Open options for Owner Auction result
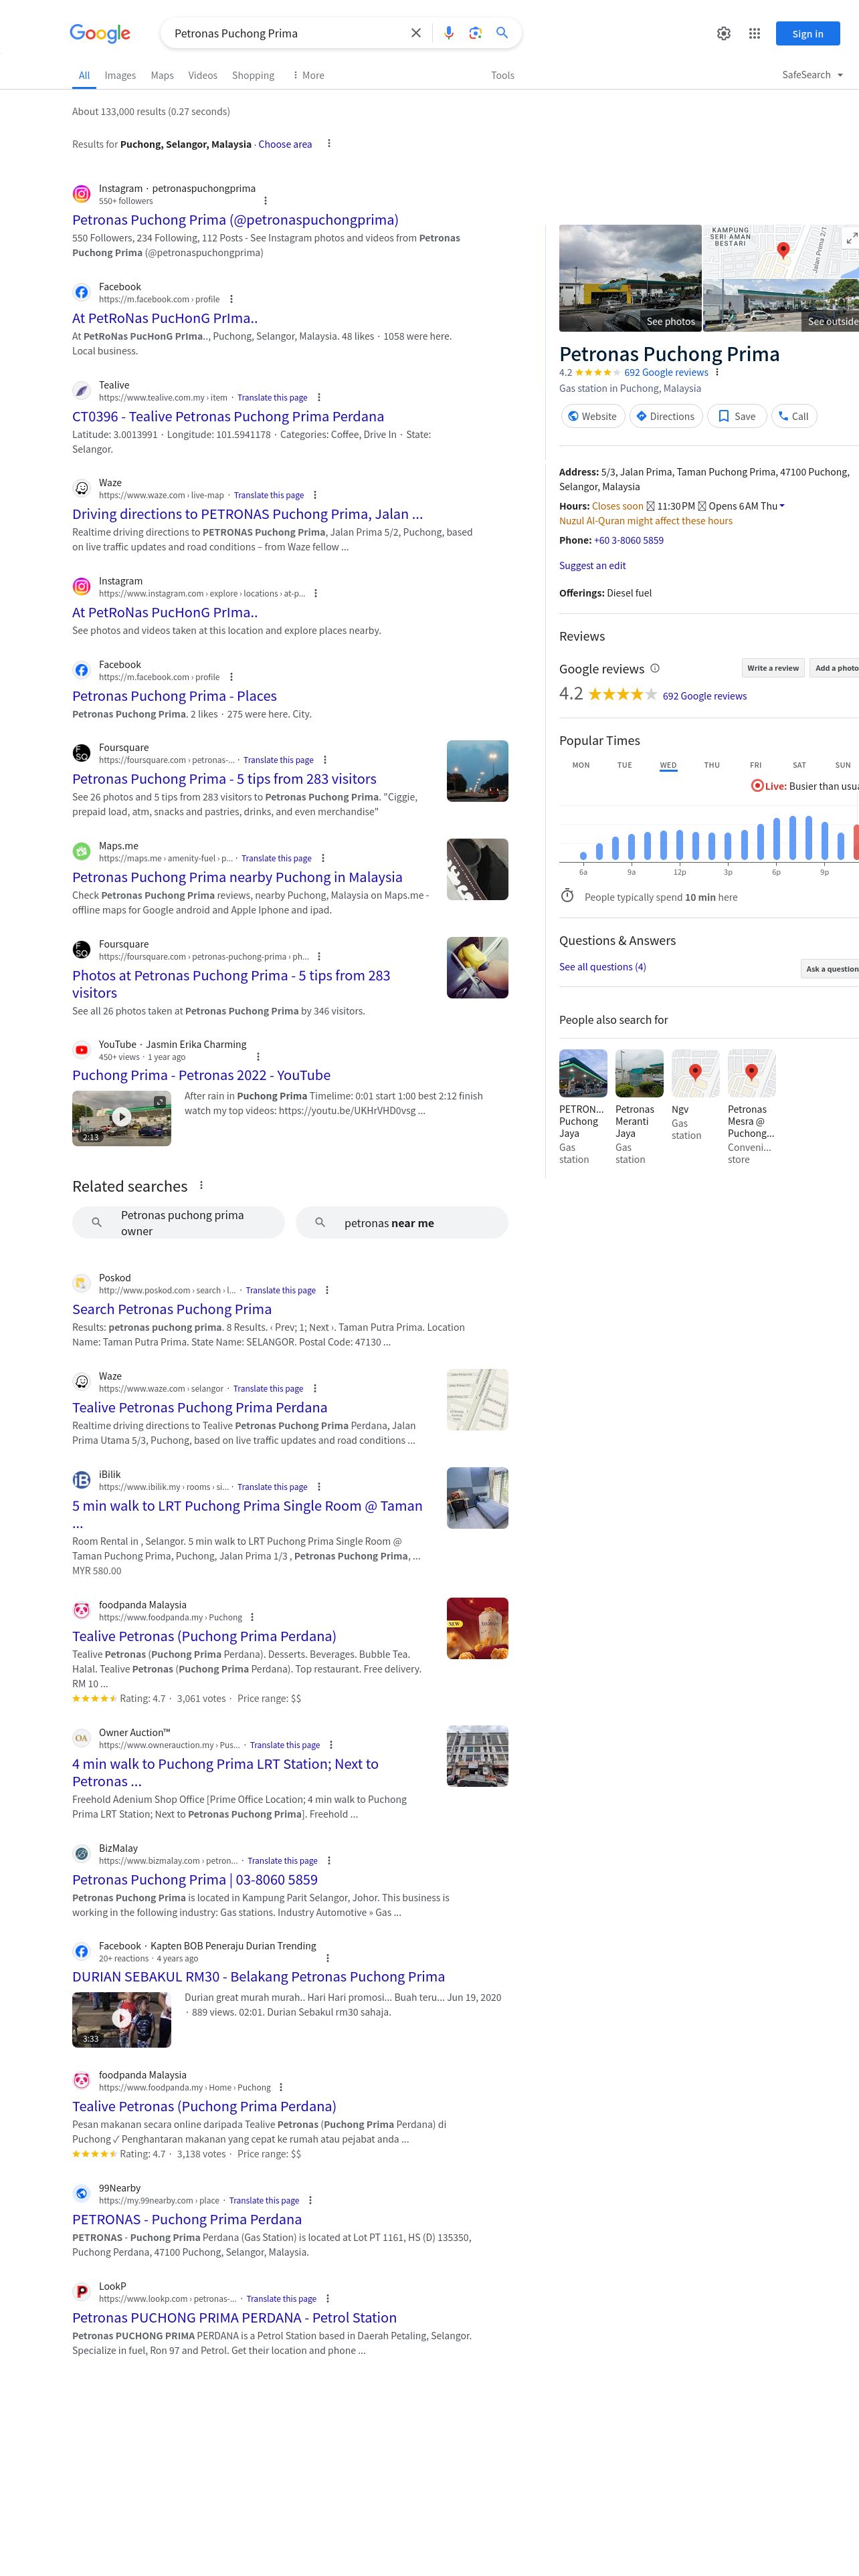 [331, 1745]
